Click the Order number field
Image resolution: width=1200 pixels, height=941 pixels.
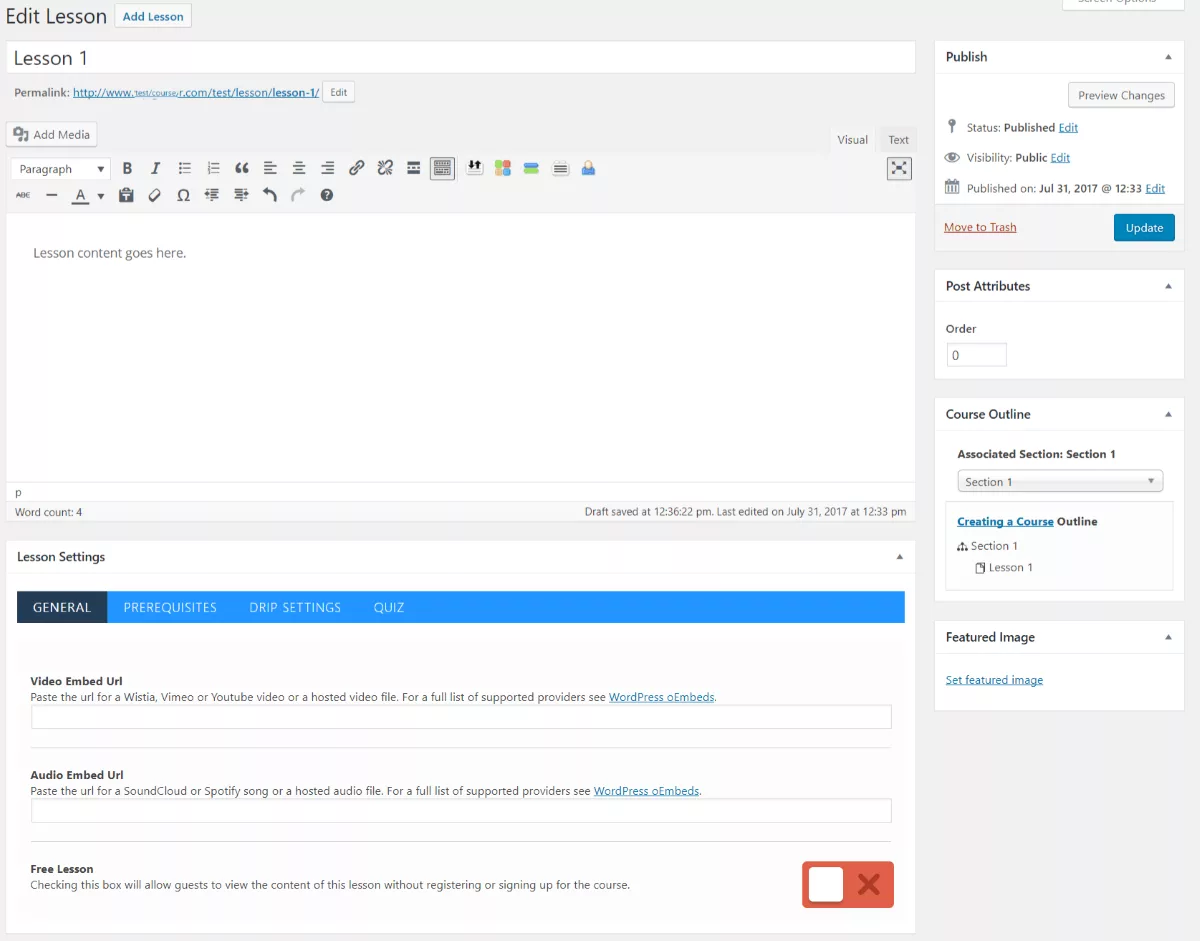point(976,355)
